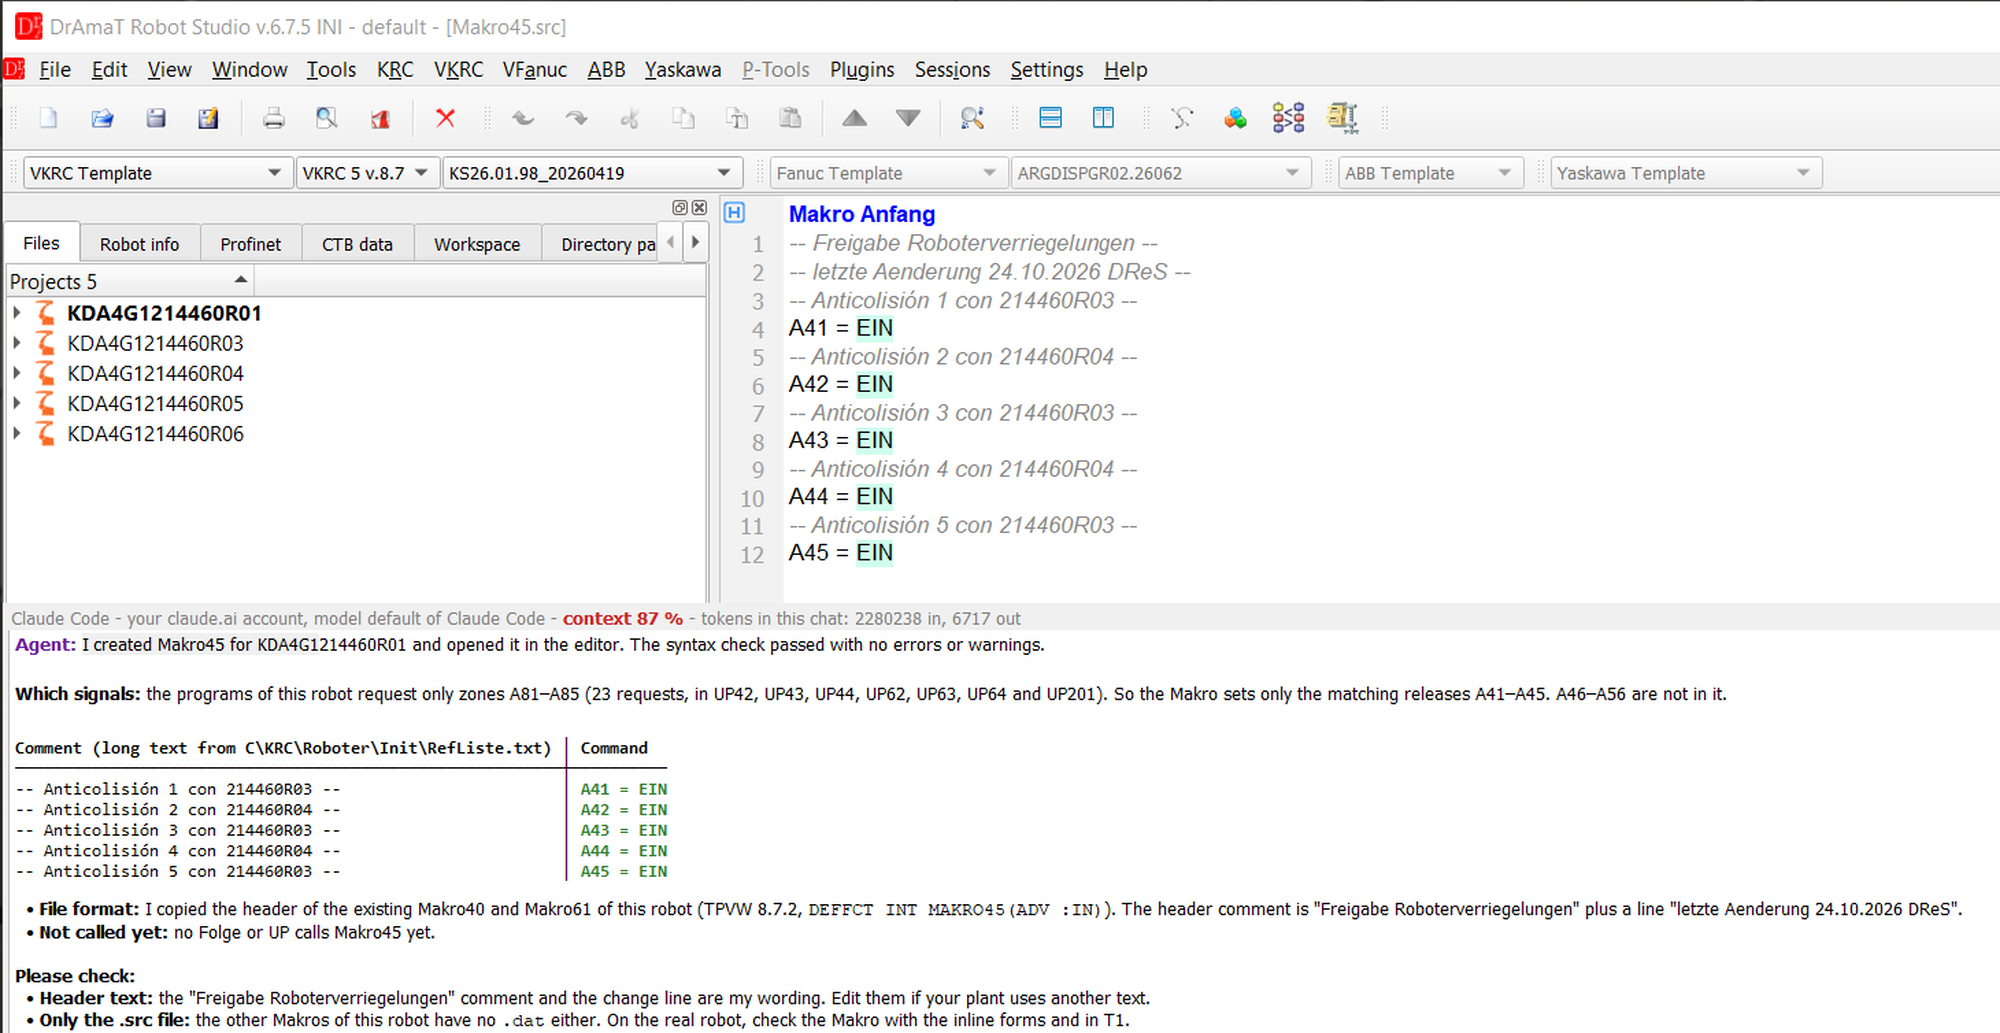Click the colored spheres icon

pyautogui.click(x=1235, y=118)
